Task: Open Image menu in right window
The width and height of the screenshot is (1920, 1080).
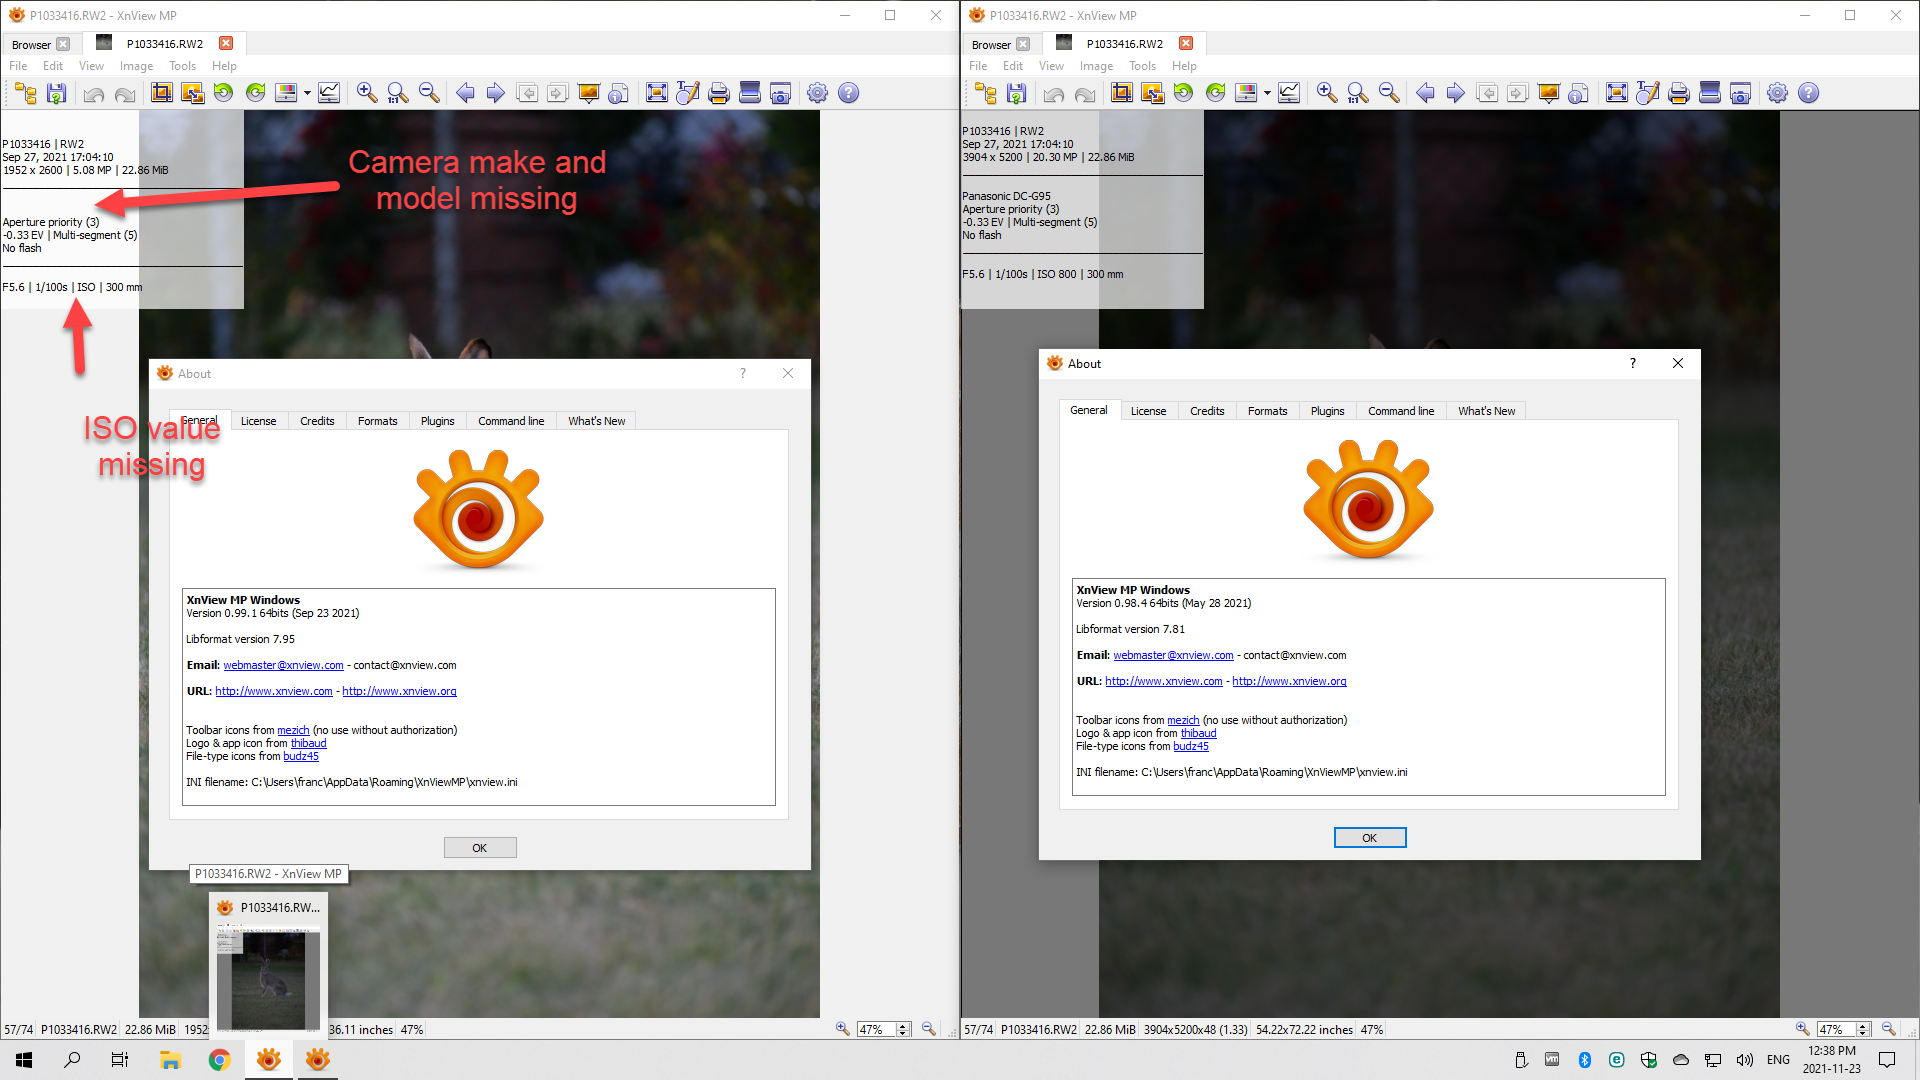Action: 1096,66
